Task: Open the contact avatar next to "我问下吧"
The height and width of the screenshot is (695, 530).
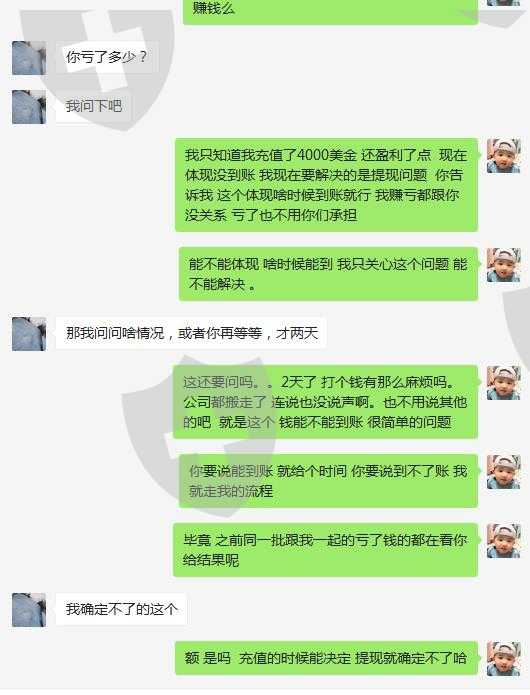Action: pos(29,107)
